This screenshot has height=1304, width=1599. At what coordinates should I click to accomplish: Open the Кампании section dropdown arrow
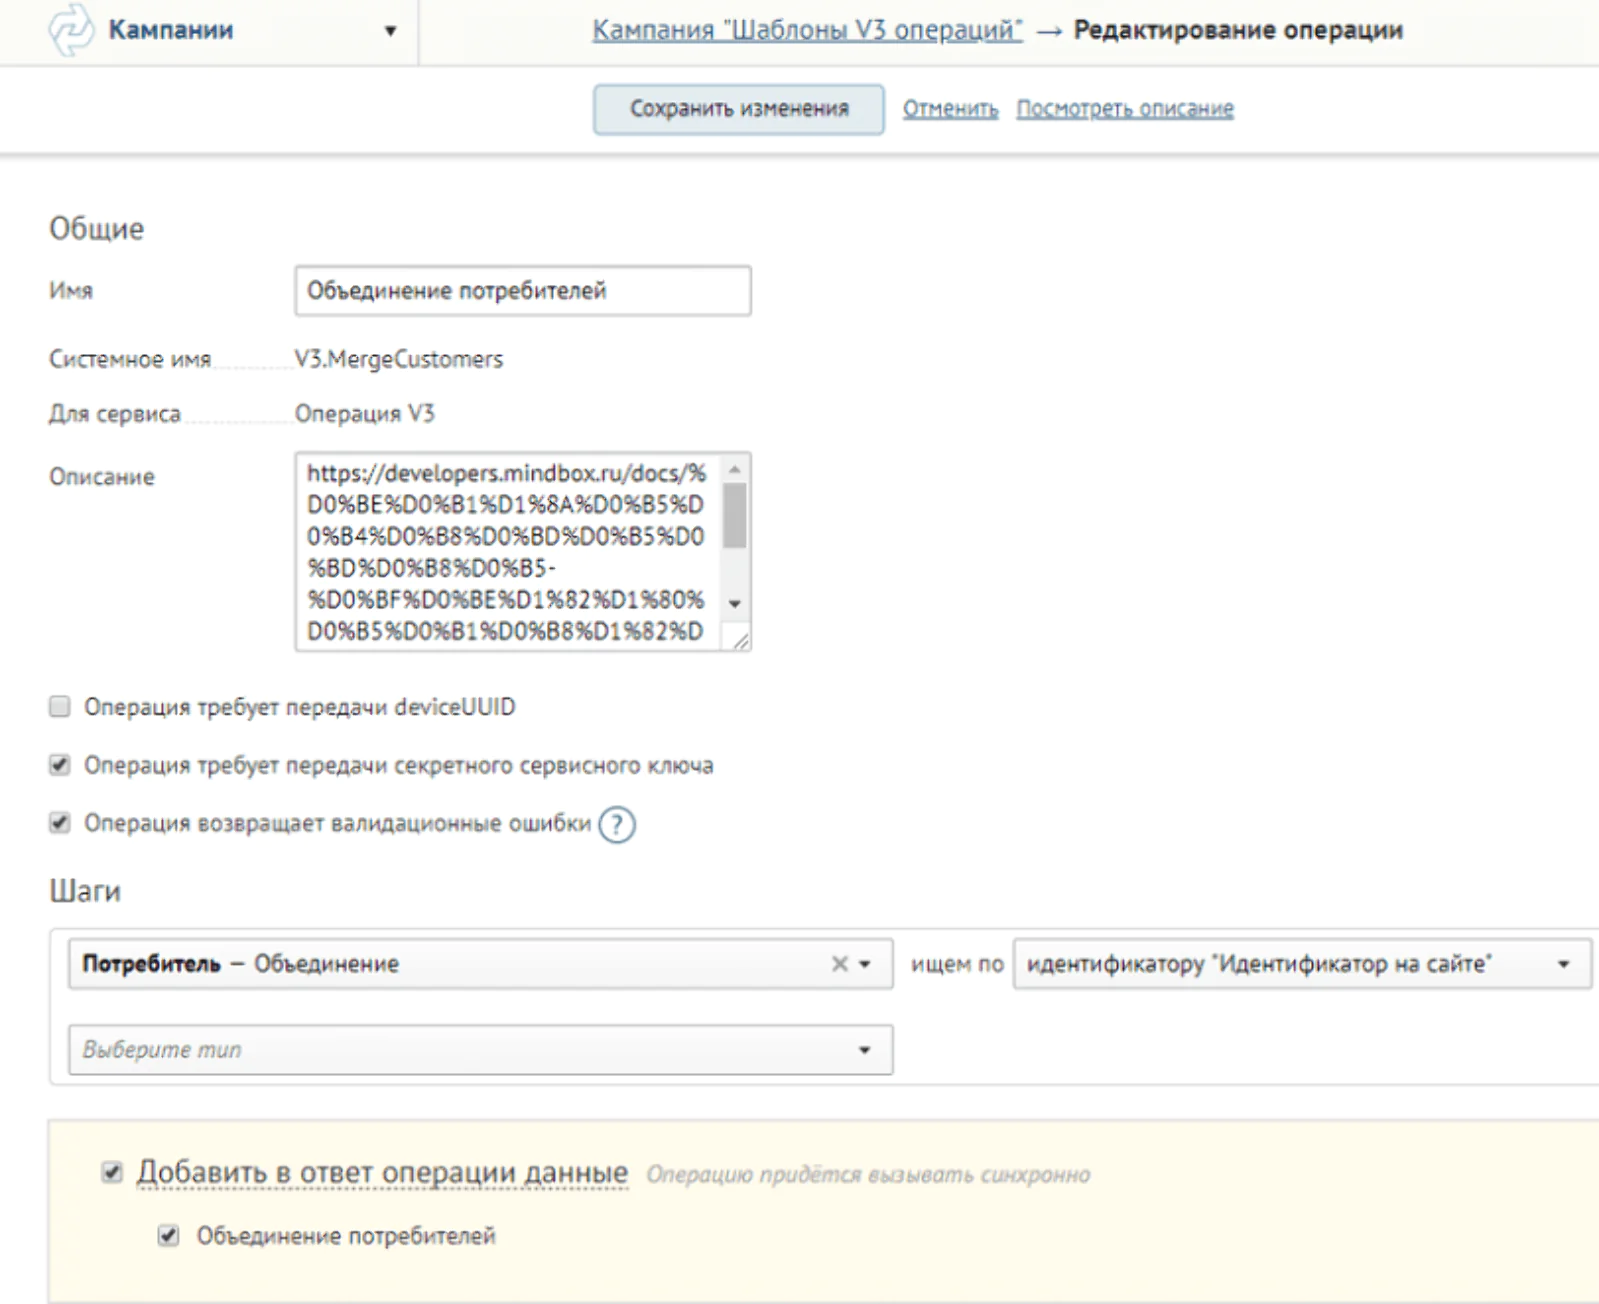(390, 31)
